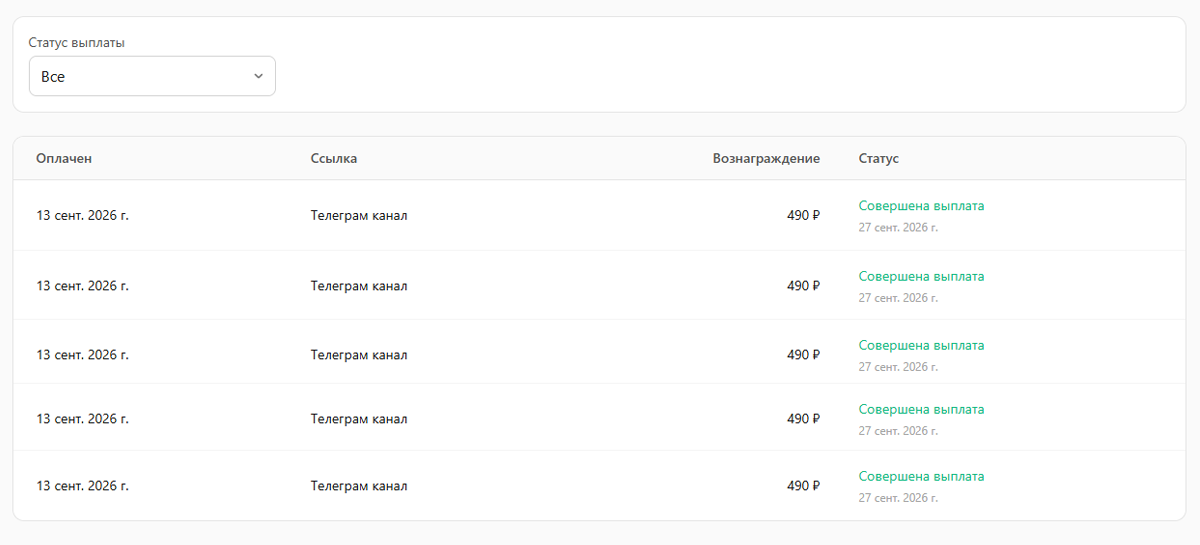Click the Оплачен column header

(x=64, y=158)
